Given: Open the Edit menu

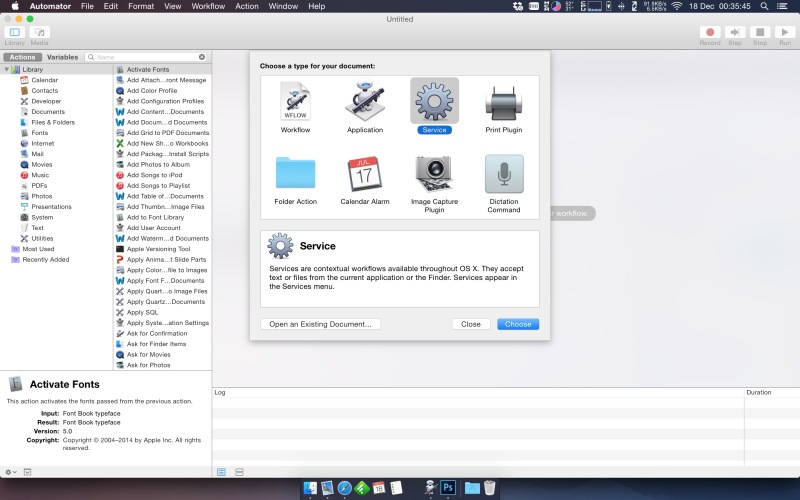Looking at the screenshot, I should click(x=111, y=6).
